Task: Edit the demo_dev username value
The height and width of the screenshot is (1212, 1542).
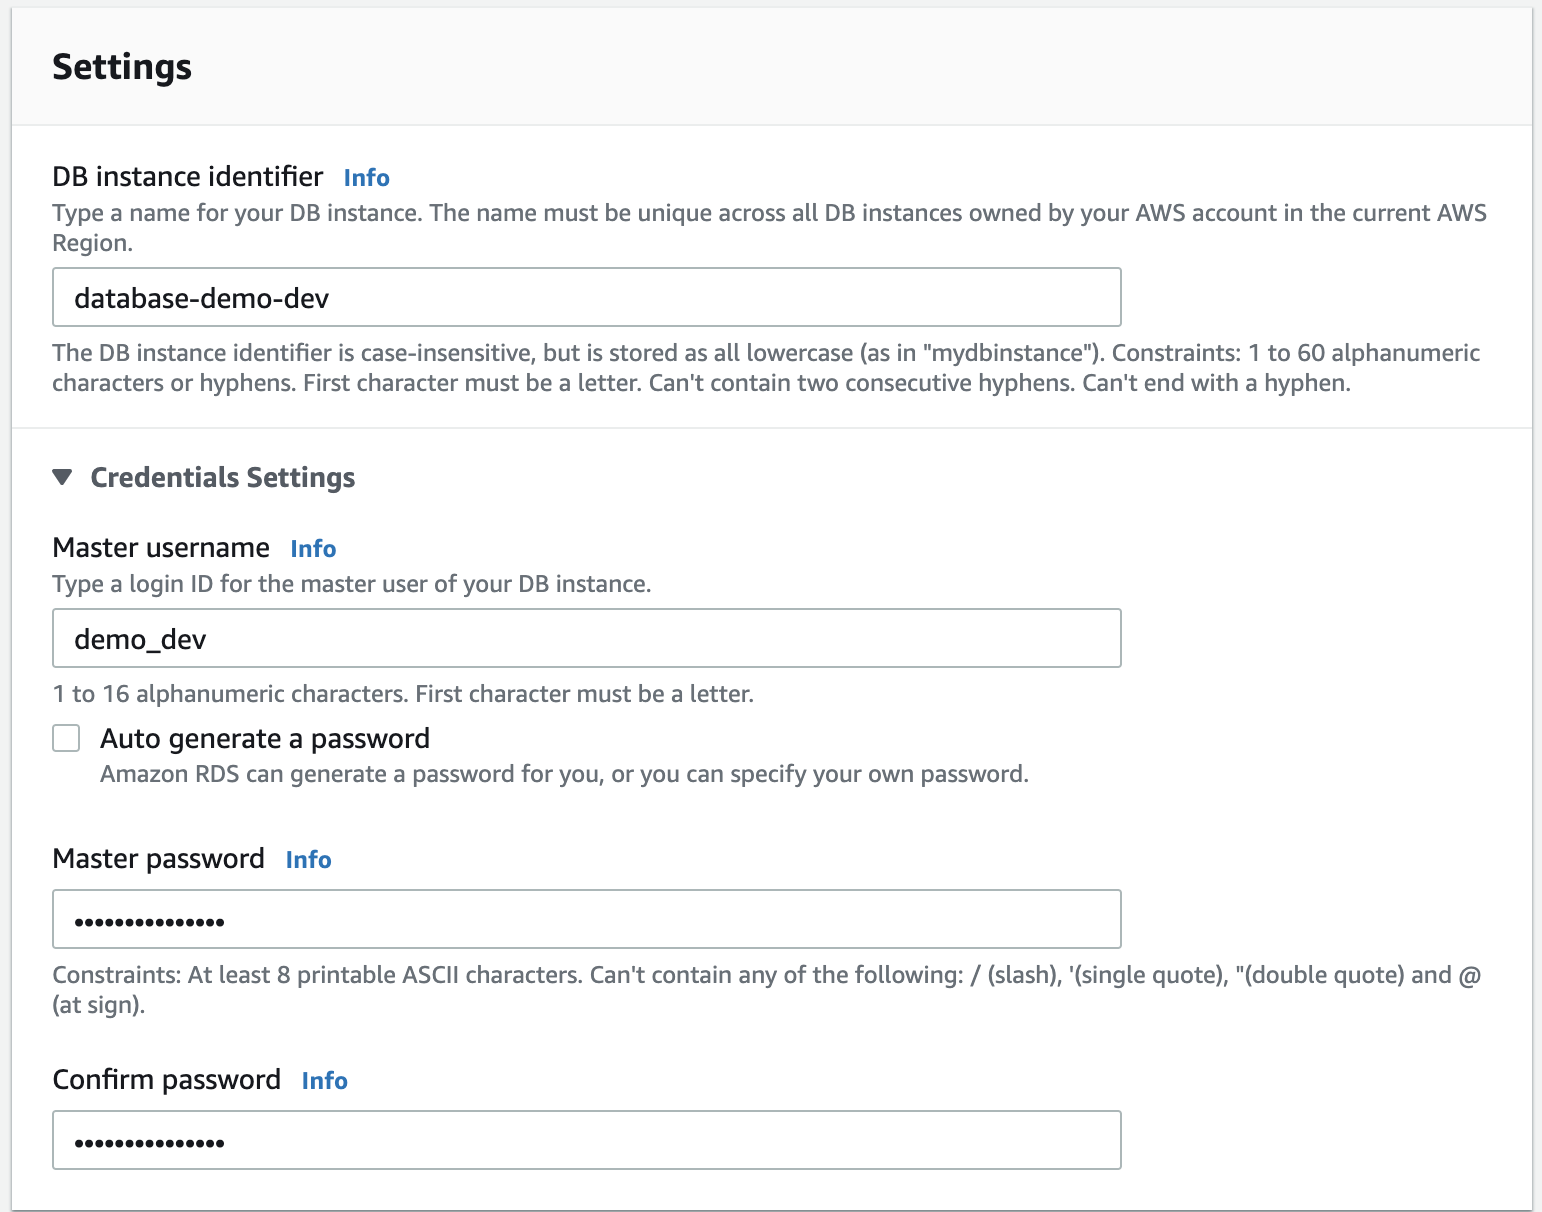Action: coord(139,638)
